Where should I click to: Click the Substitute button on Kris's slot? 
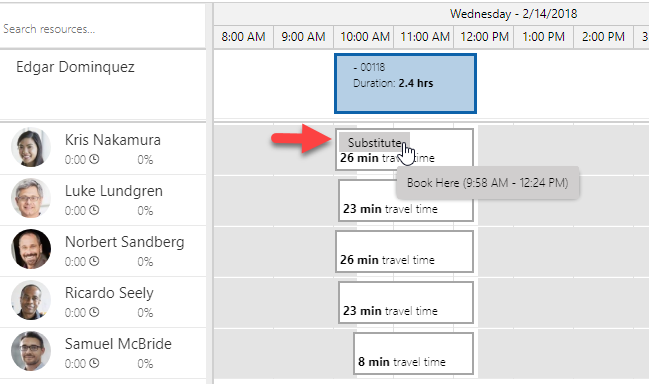pyautogui.click(x=374, y=142)
